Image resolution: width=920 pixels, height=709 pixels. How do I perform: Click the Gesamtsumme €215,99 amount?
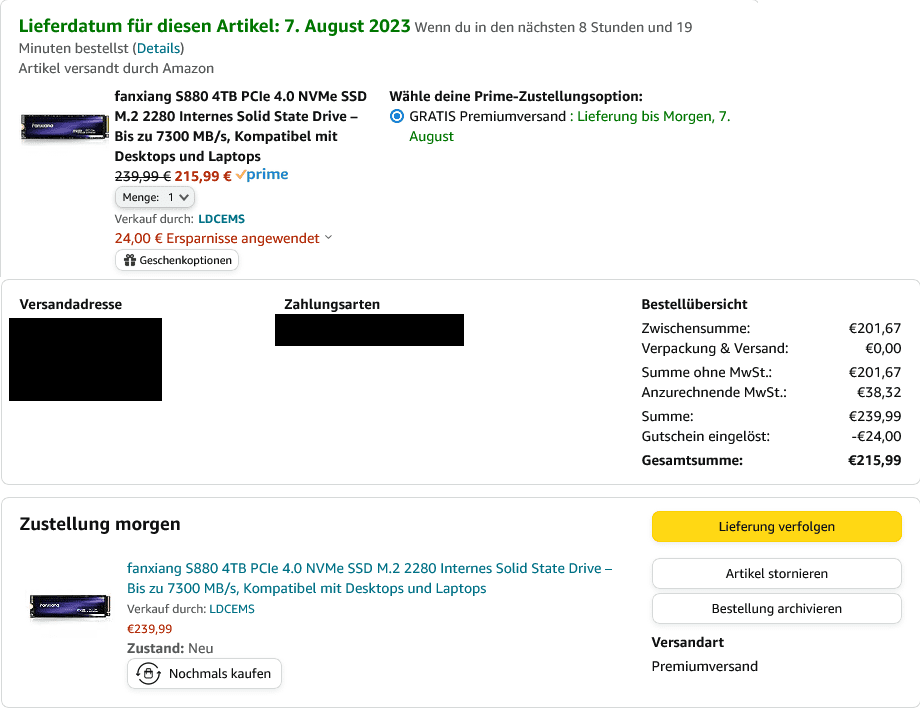[873, 461]
